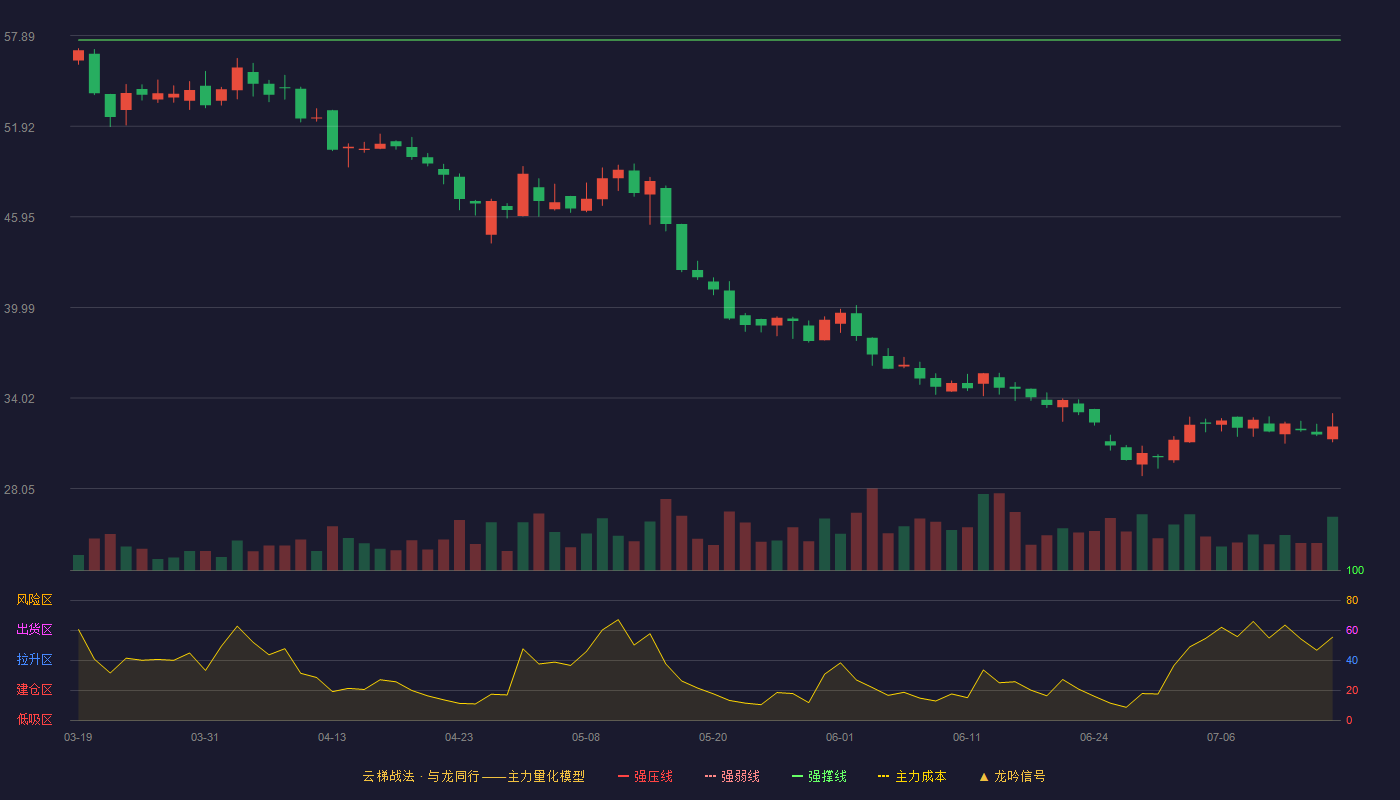Click the 03-19 date axis label
The image size is (1400, 800).
coord(78,737)
